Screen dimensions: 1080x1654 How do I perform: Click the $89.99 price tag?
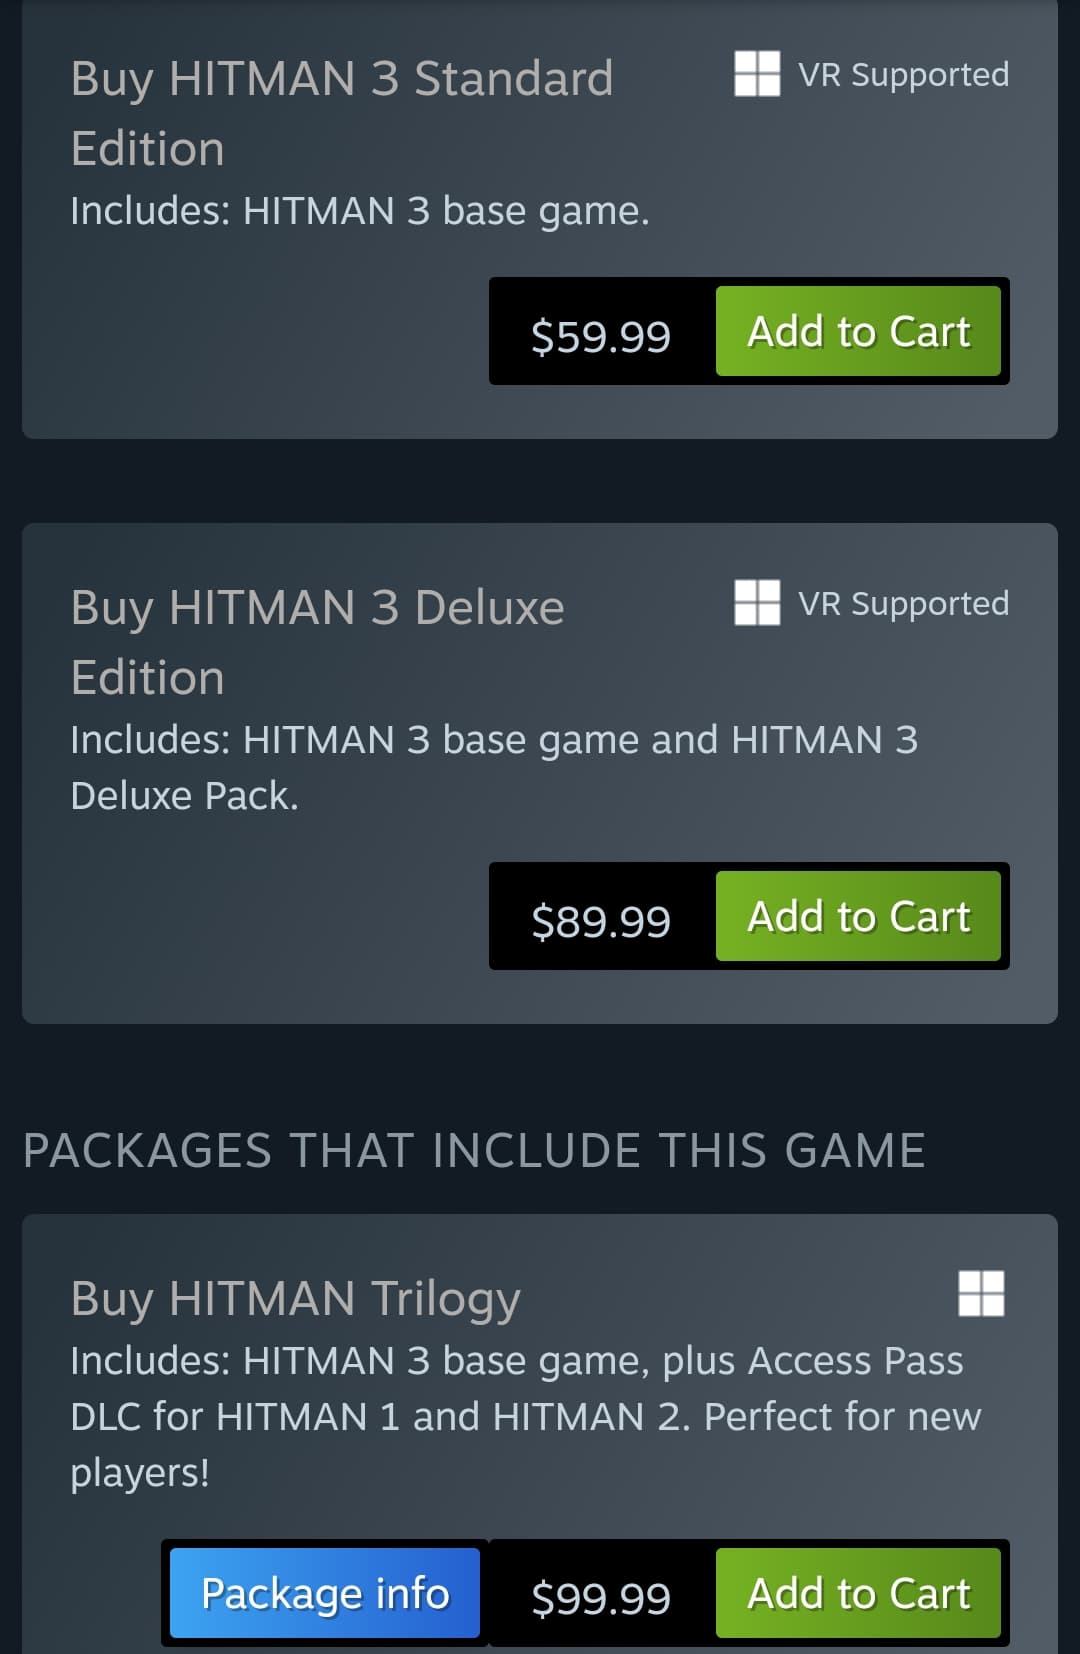coord(601,920)
